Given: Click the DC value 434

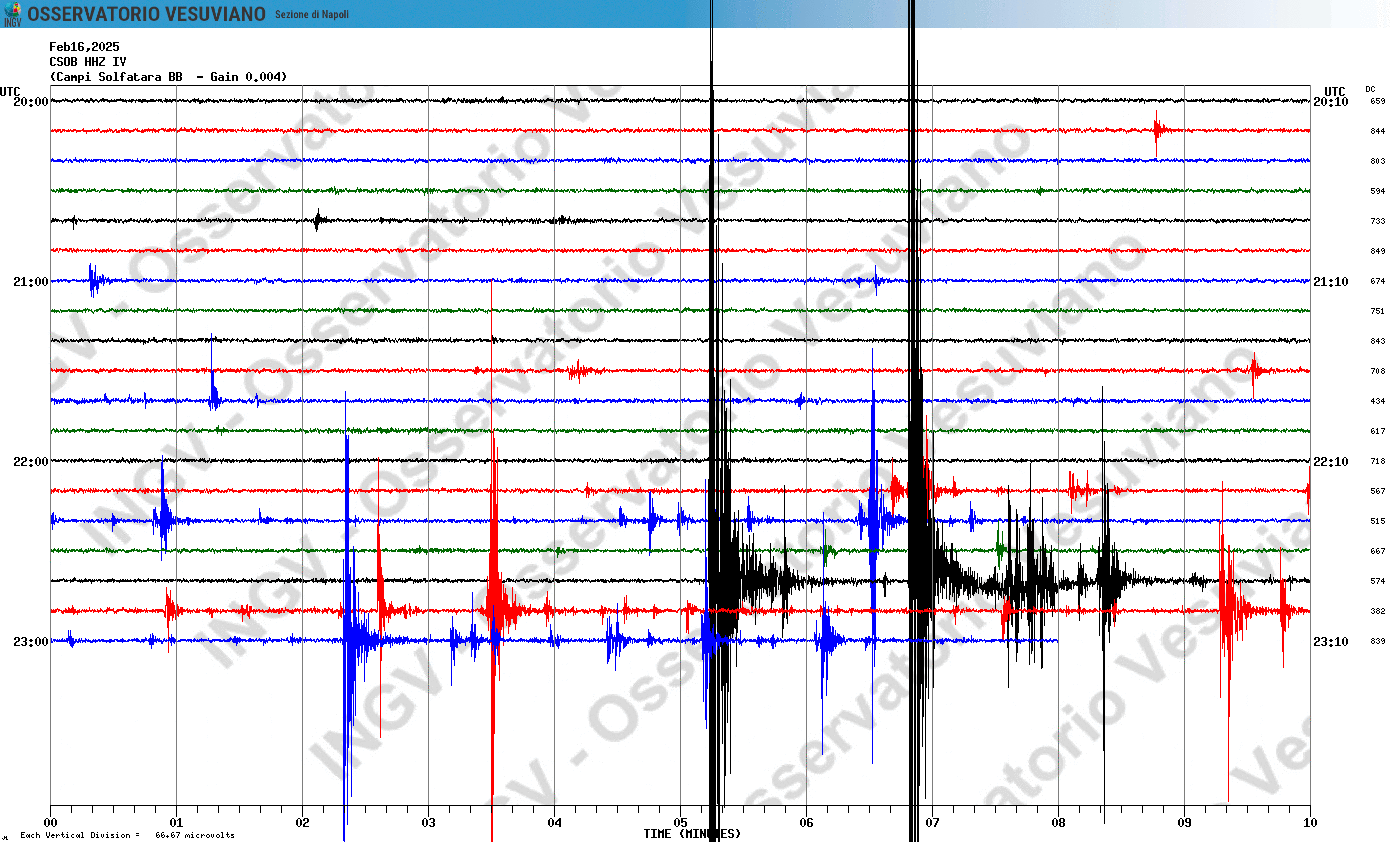Looking at the screenshot, I should [1377, 401].
